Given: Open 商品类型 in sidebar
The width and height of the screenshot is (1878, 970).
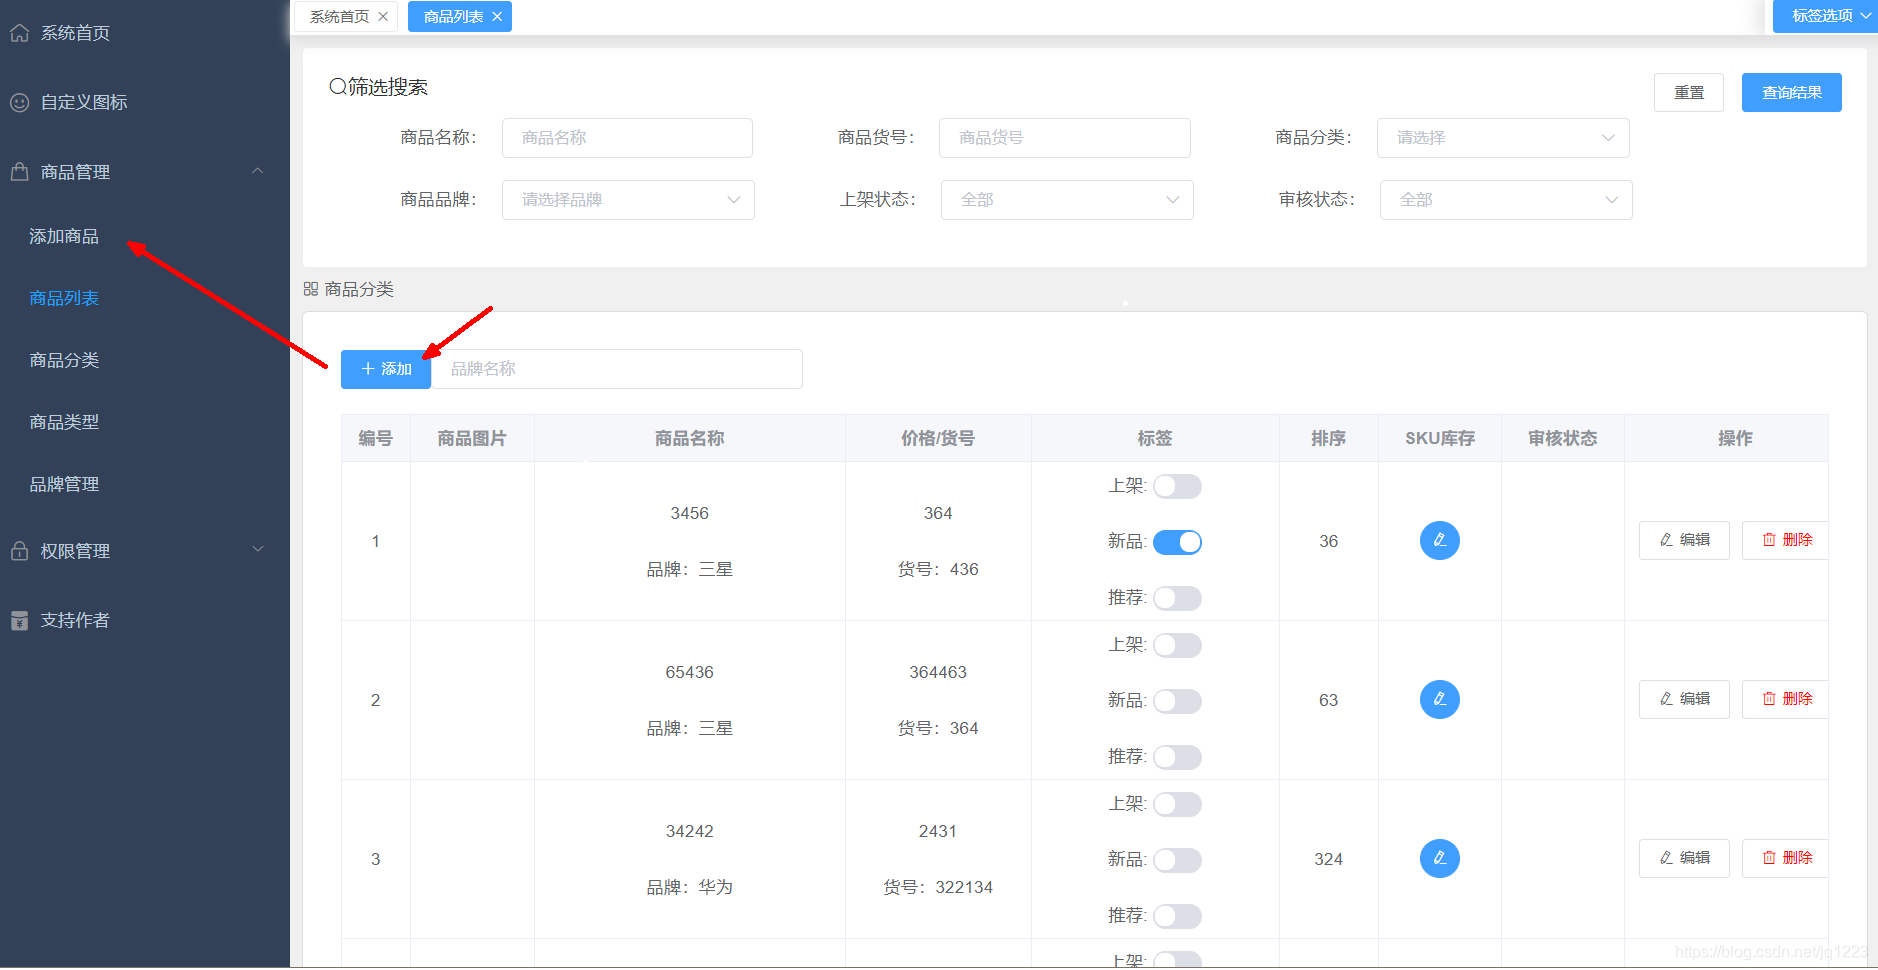Looking at the screenshot, I should [x=64, y=423].
